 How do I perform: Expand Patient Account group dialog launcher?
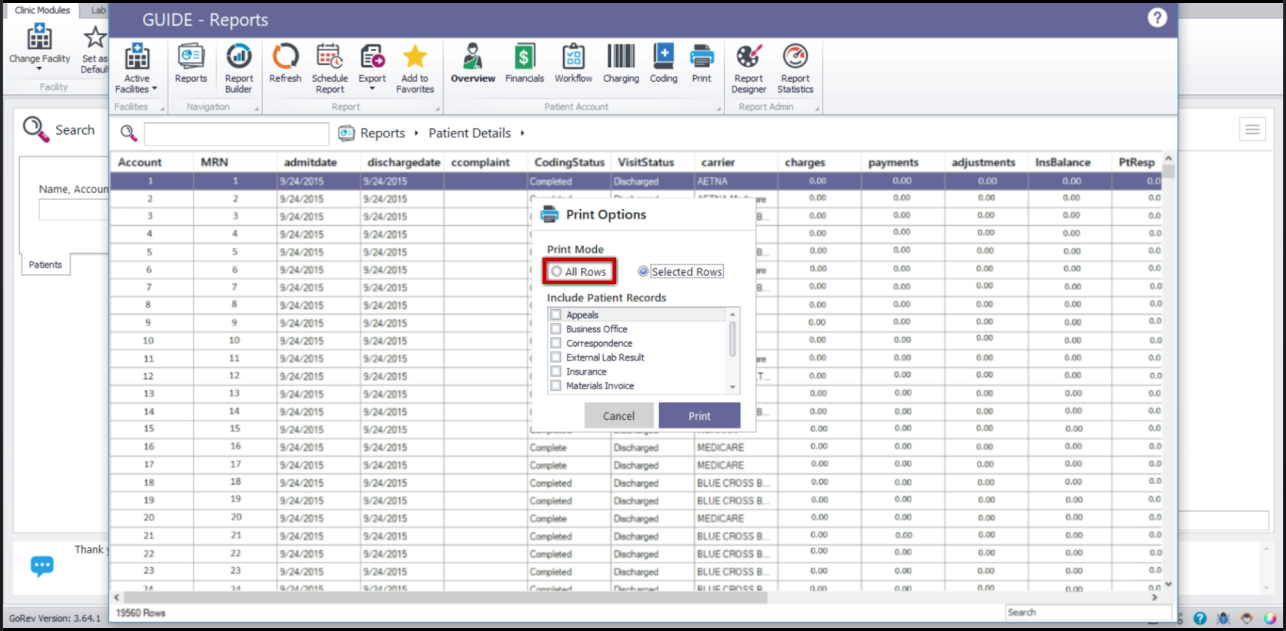point(719,108)
